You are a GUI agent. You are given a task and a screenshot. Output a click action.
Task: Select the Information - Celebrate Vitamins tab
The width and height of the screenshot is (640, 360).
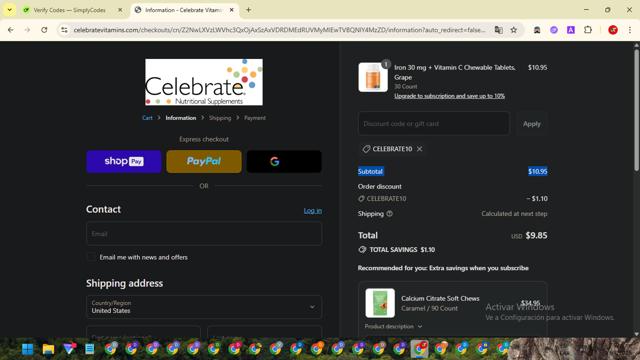click(x=183, y=10)
